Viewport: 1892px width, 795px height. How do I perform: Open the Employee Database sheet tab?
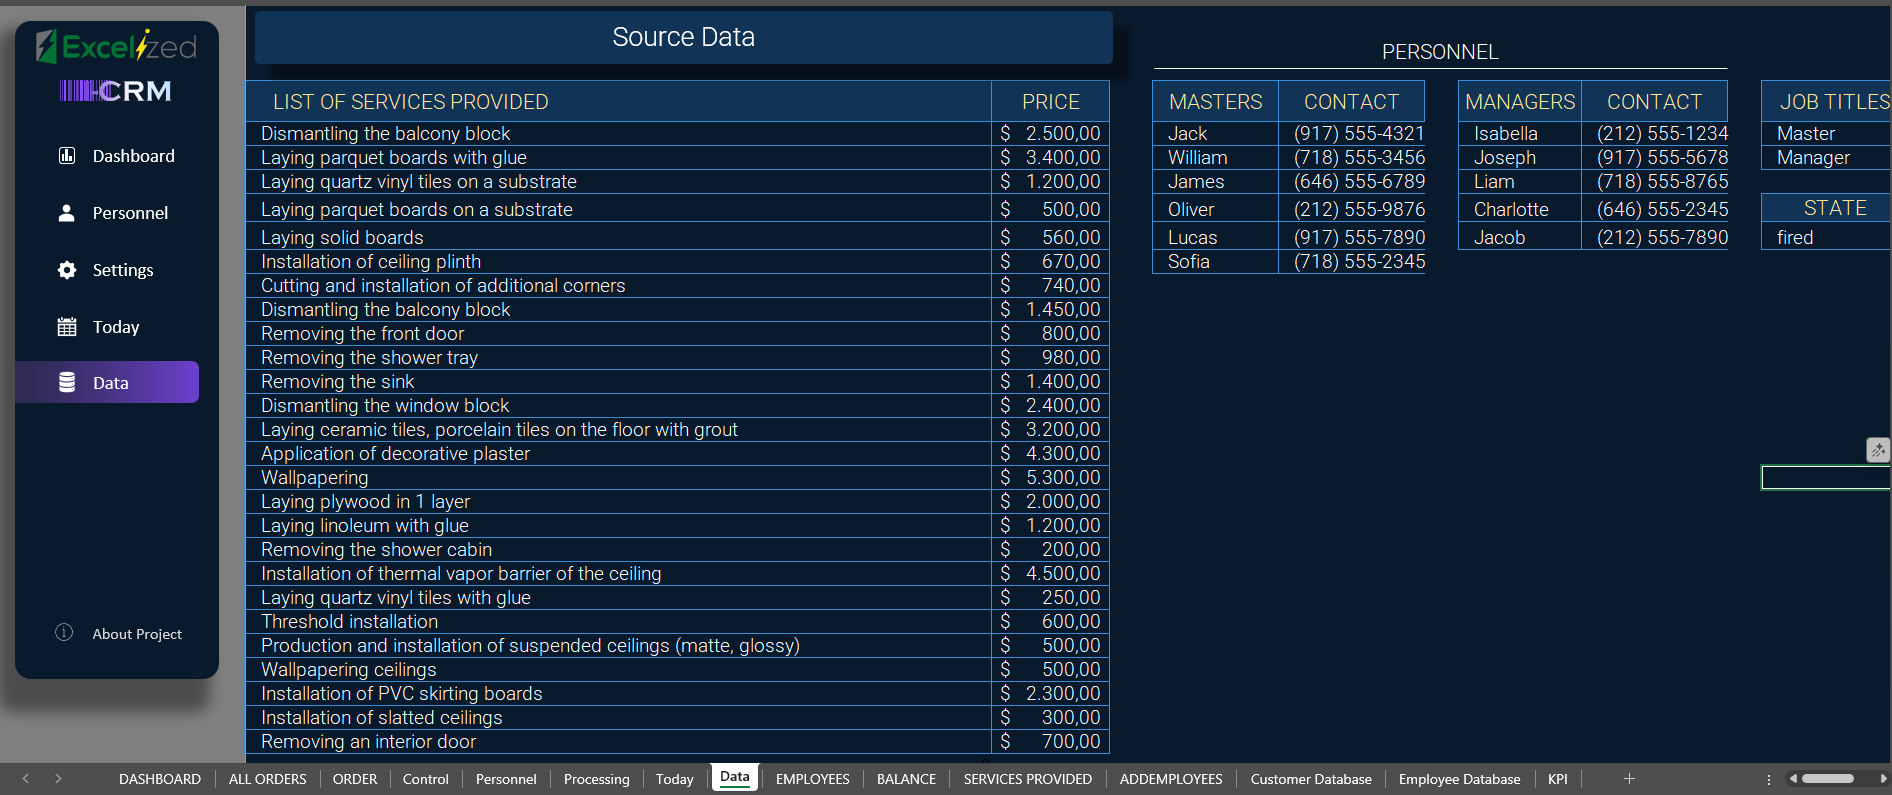click(x=1460, y=779)
